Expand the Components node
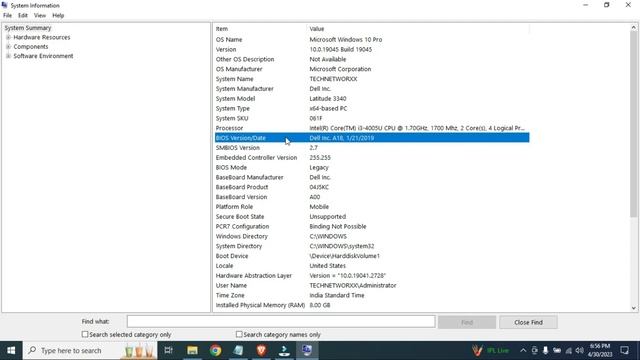 click(8, 47)
